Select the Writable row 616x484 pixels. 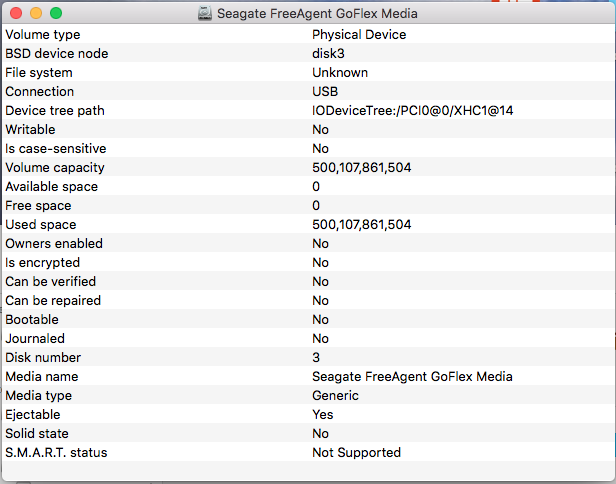click(x=308, y=129)
